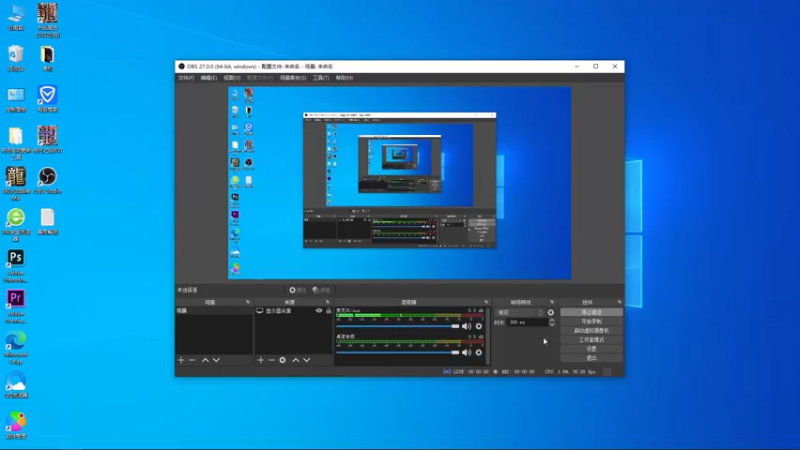Move the scene up in Scenes panel
Image resolution: width=800 pixels, height=450 pixels.
(x=205, y=360)
